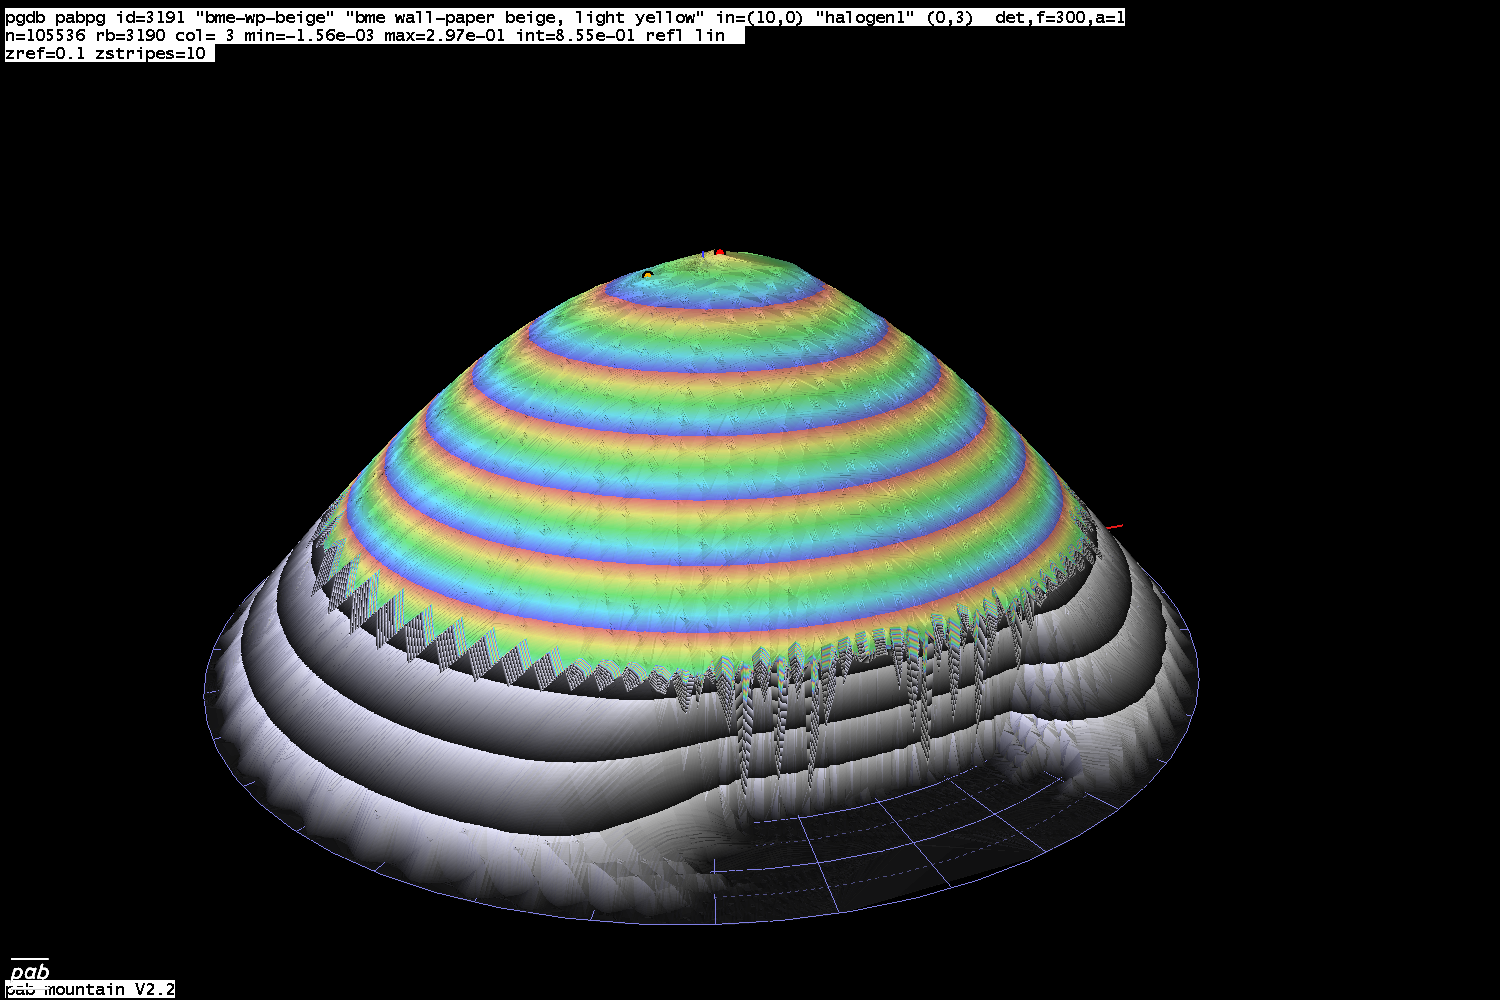The height and width of the screenshot is (1000, 1500).
Task: Select the "id=3191" value
Action: click(150, 17)
